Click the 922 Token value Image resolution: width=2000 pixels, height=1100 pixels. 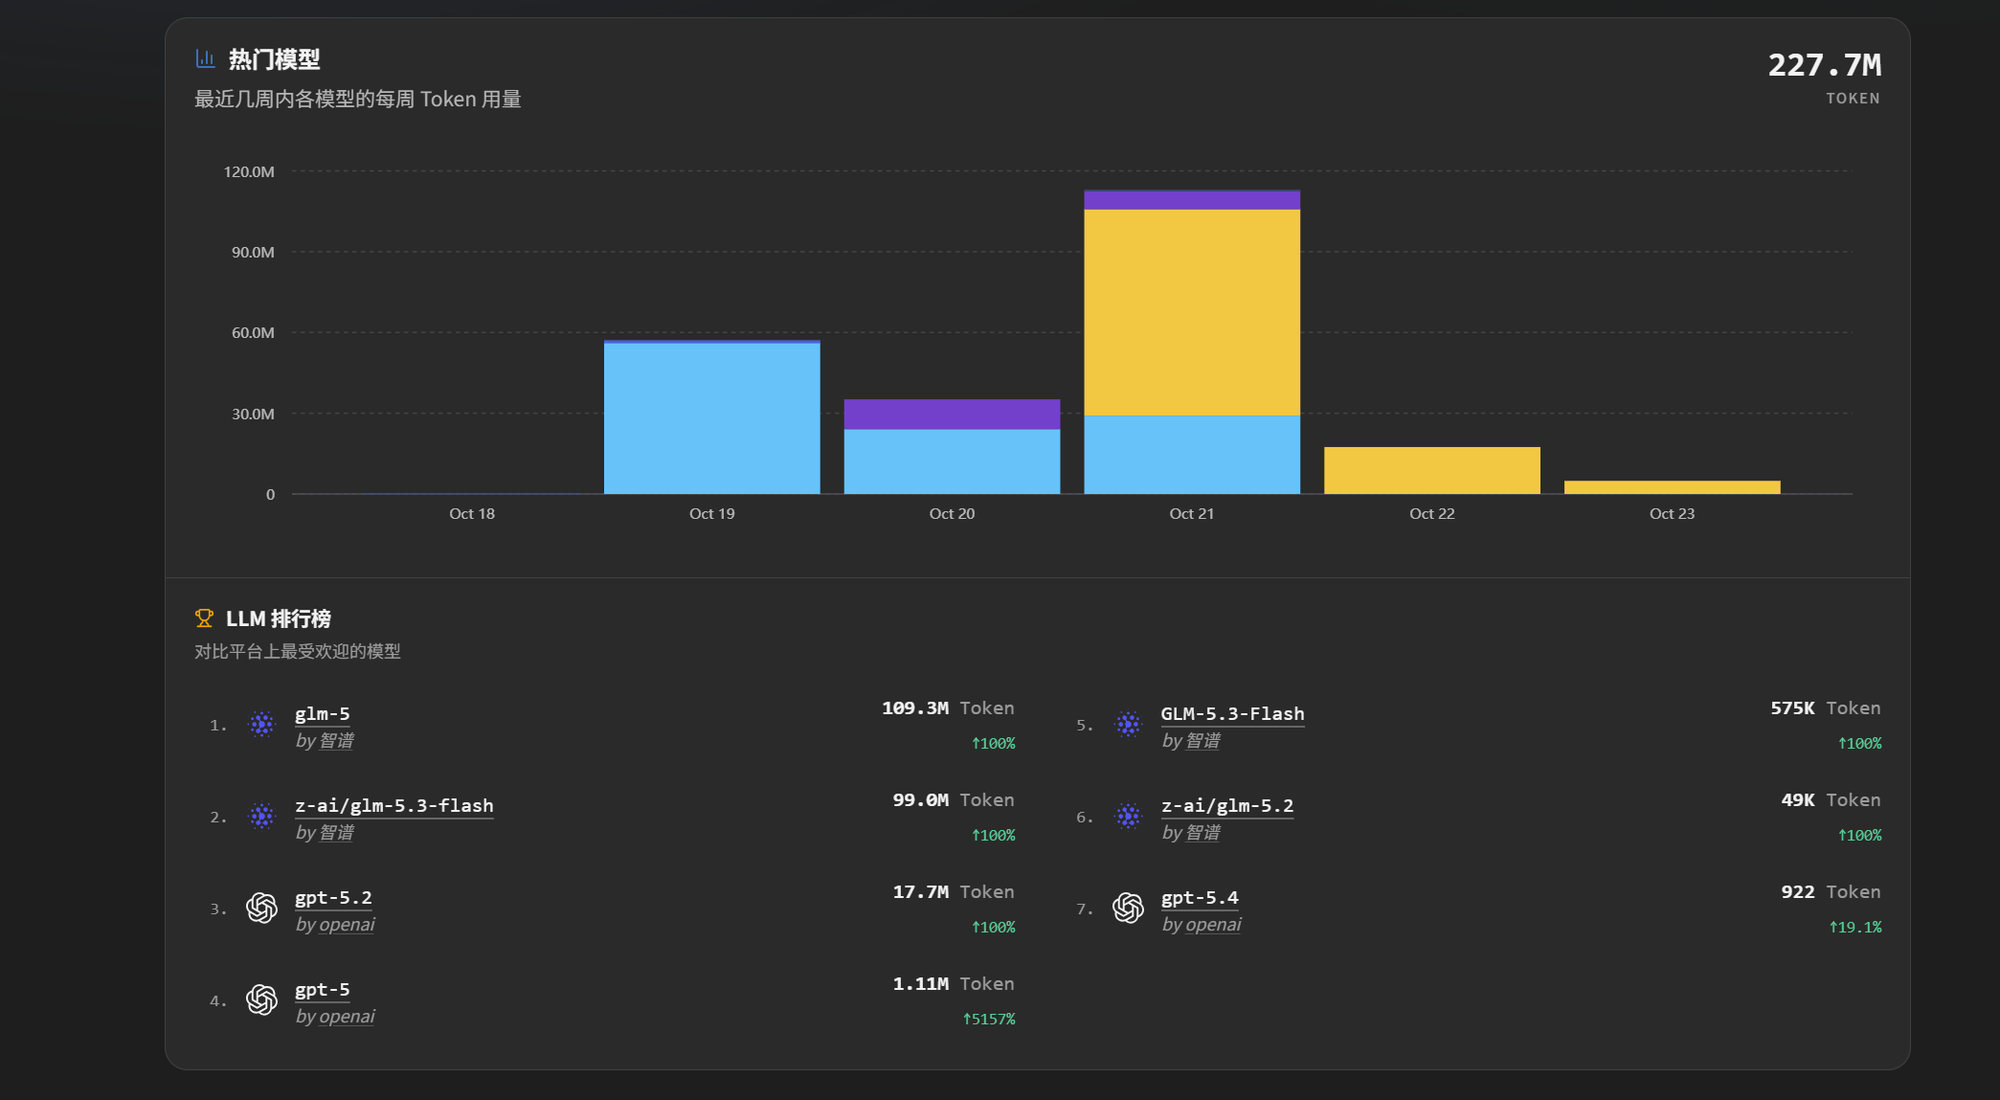pyautogui.click(x=1830, y=892)
